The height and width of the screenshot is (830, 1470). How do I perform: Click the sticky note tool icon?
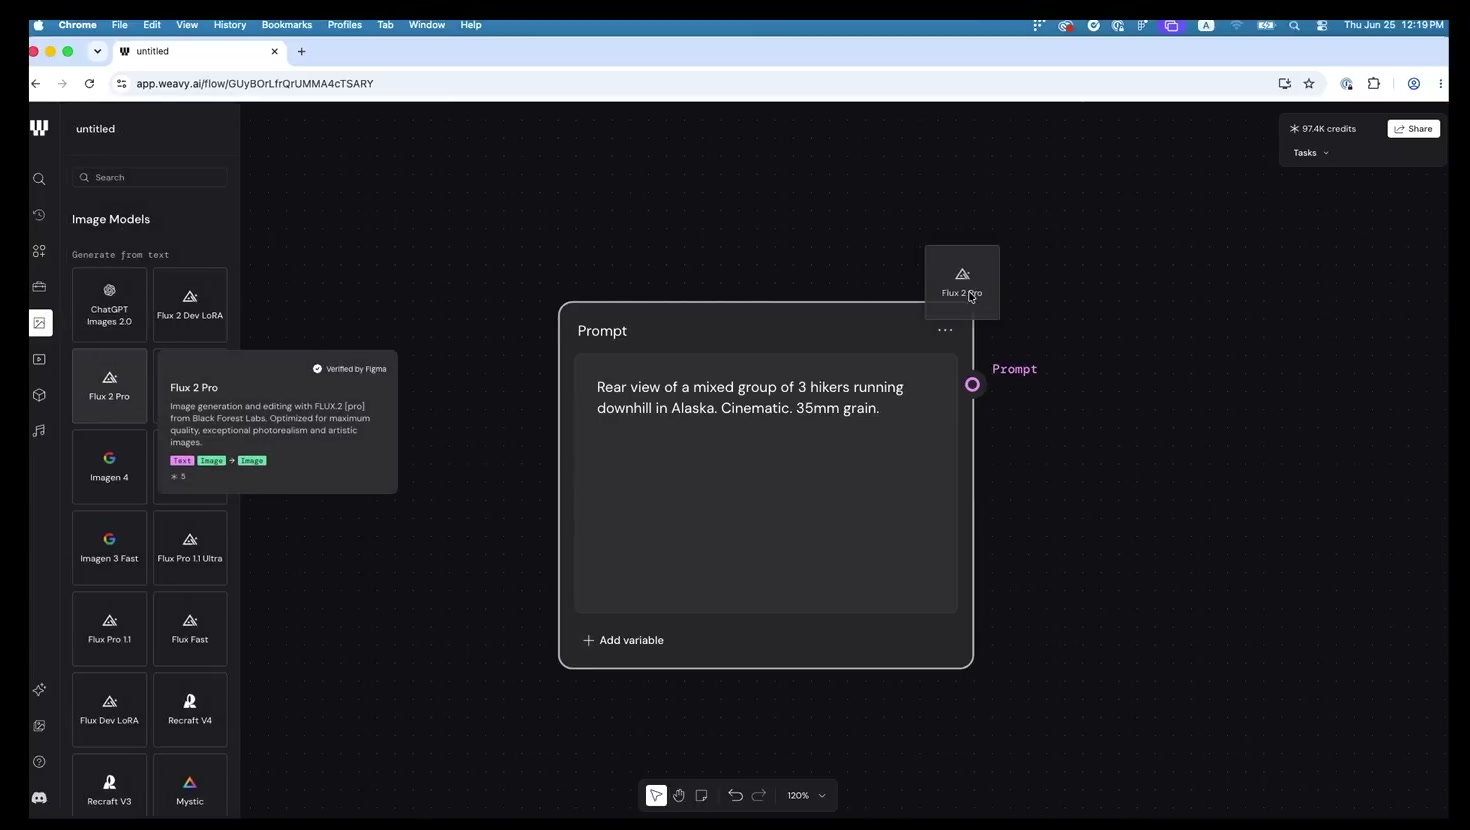pyautogui.click(x=702, y=795)
